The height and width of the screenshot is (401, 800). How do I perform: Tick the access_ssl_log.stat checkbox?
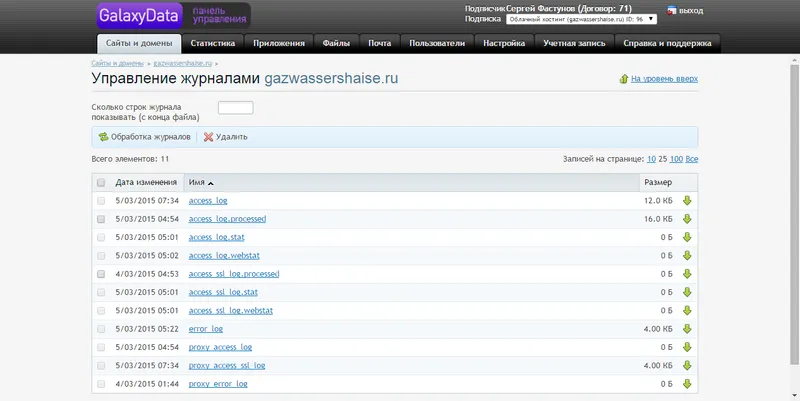coord(101,292)
